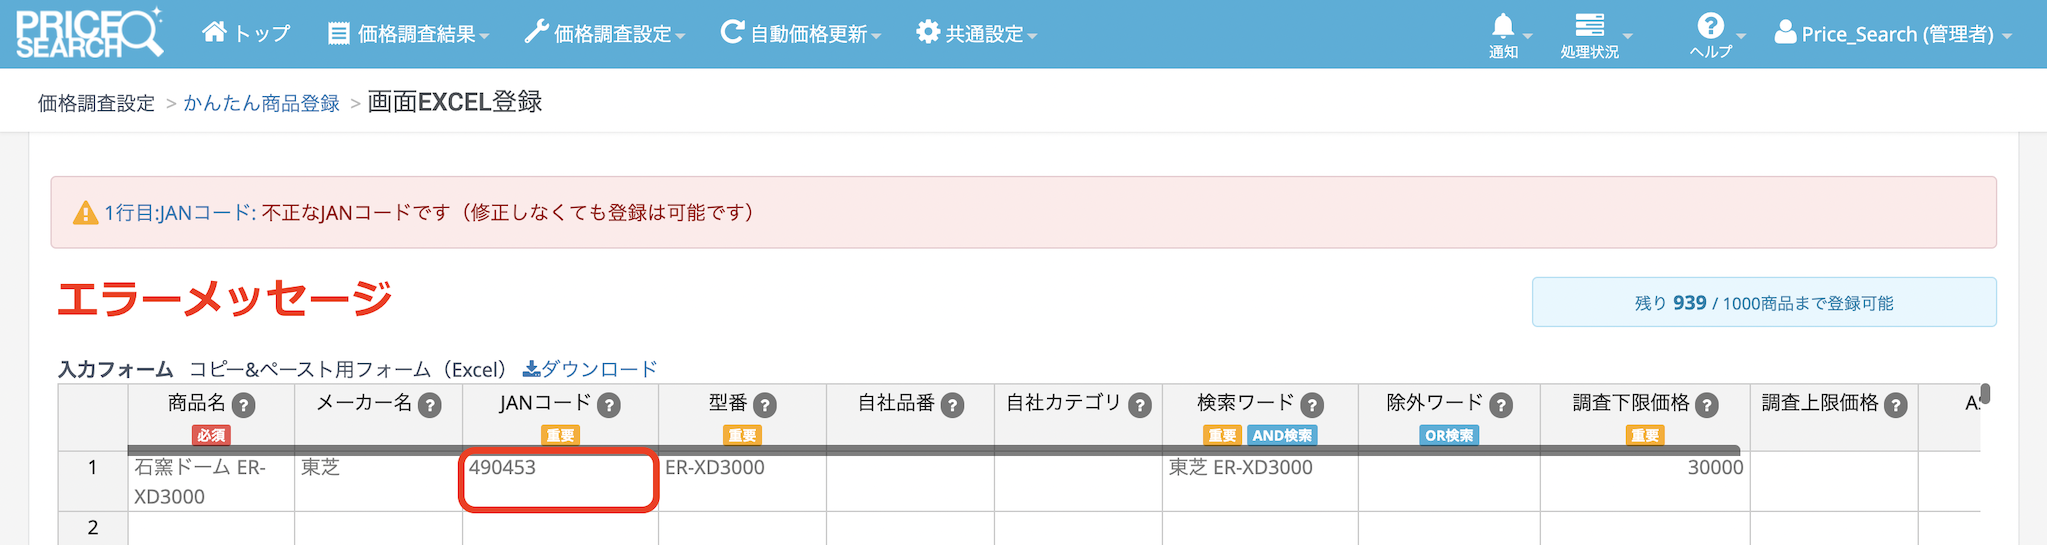This screenshot has height=545, width=2047.
Task: Expand the 価格調査結果 dropdown menu
Action: 408,34
